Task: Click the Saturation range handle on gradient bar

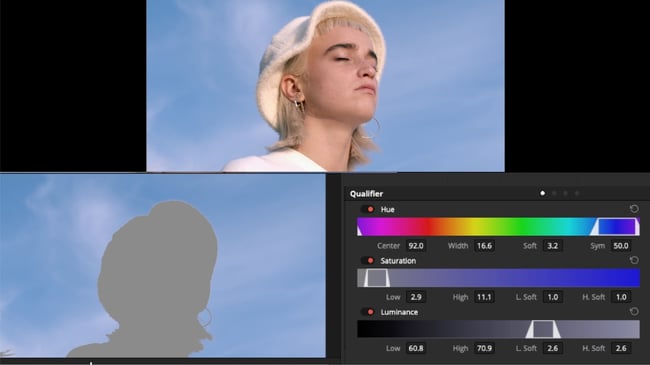Action: click(376, 278)
